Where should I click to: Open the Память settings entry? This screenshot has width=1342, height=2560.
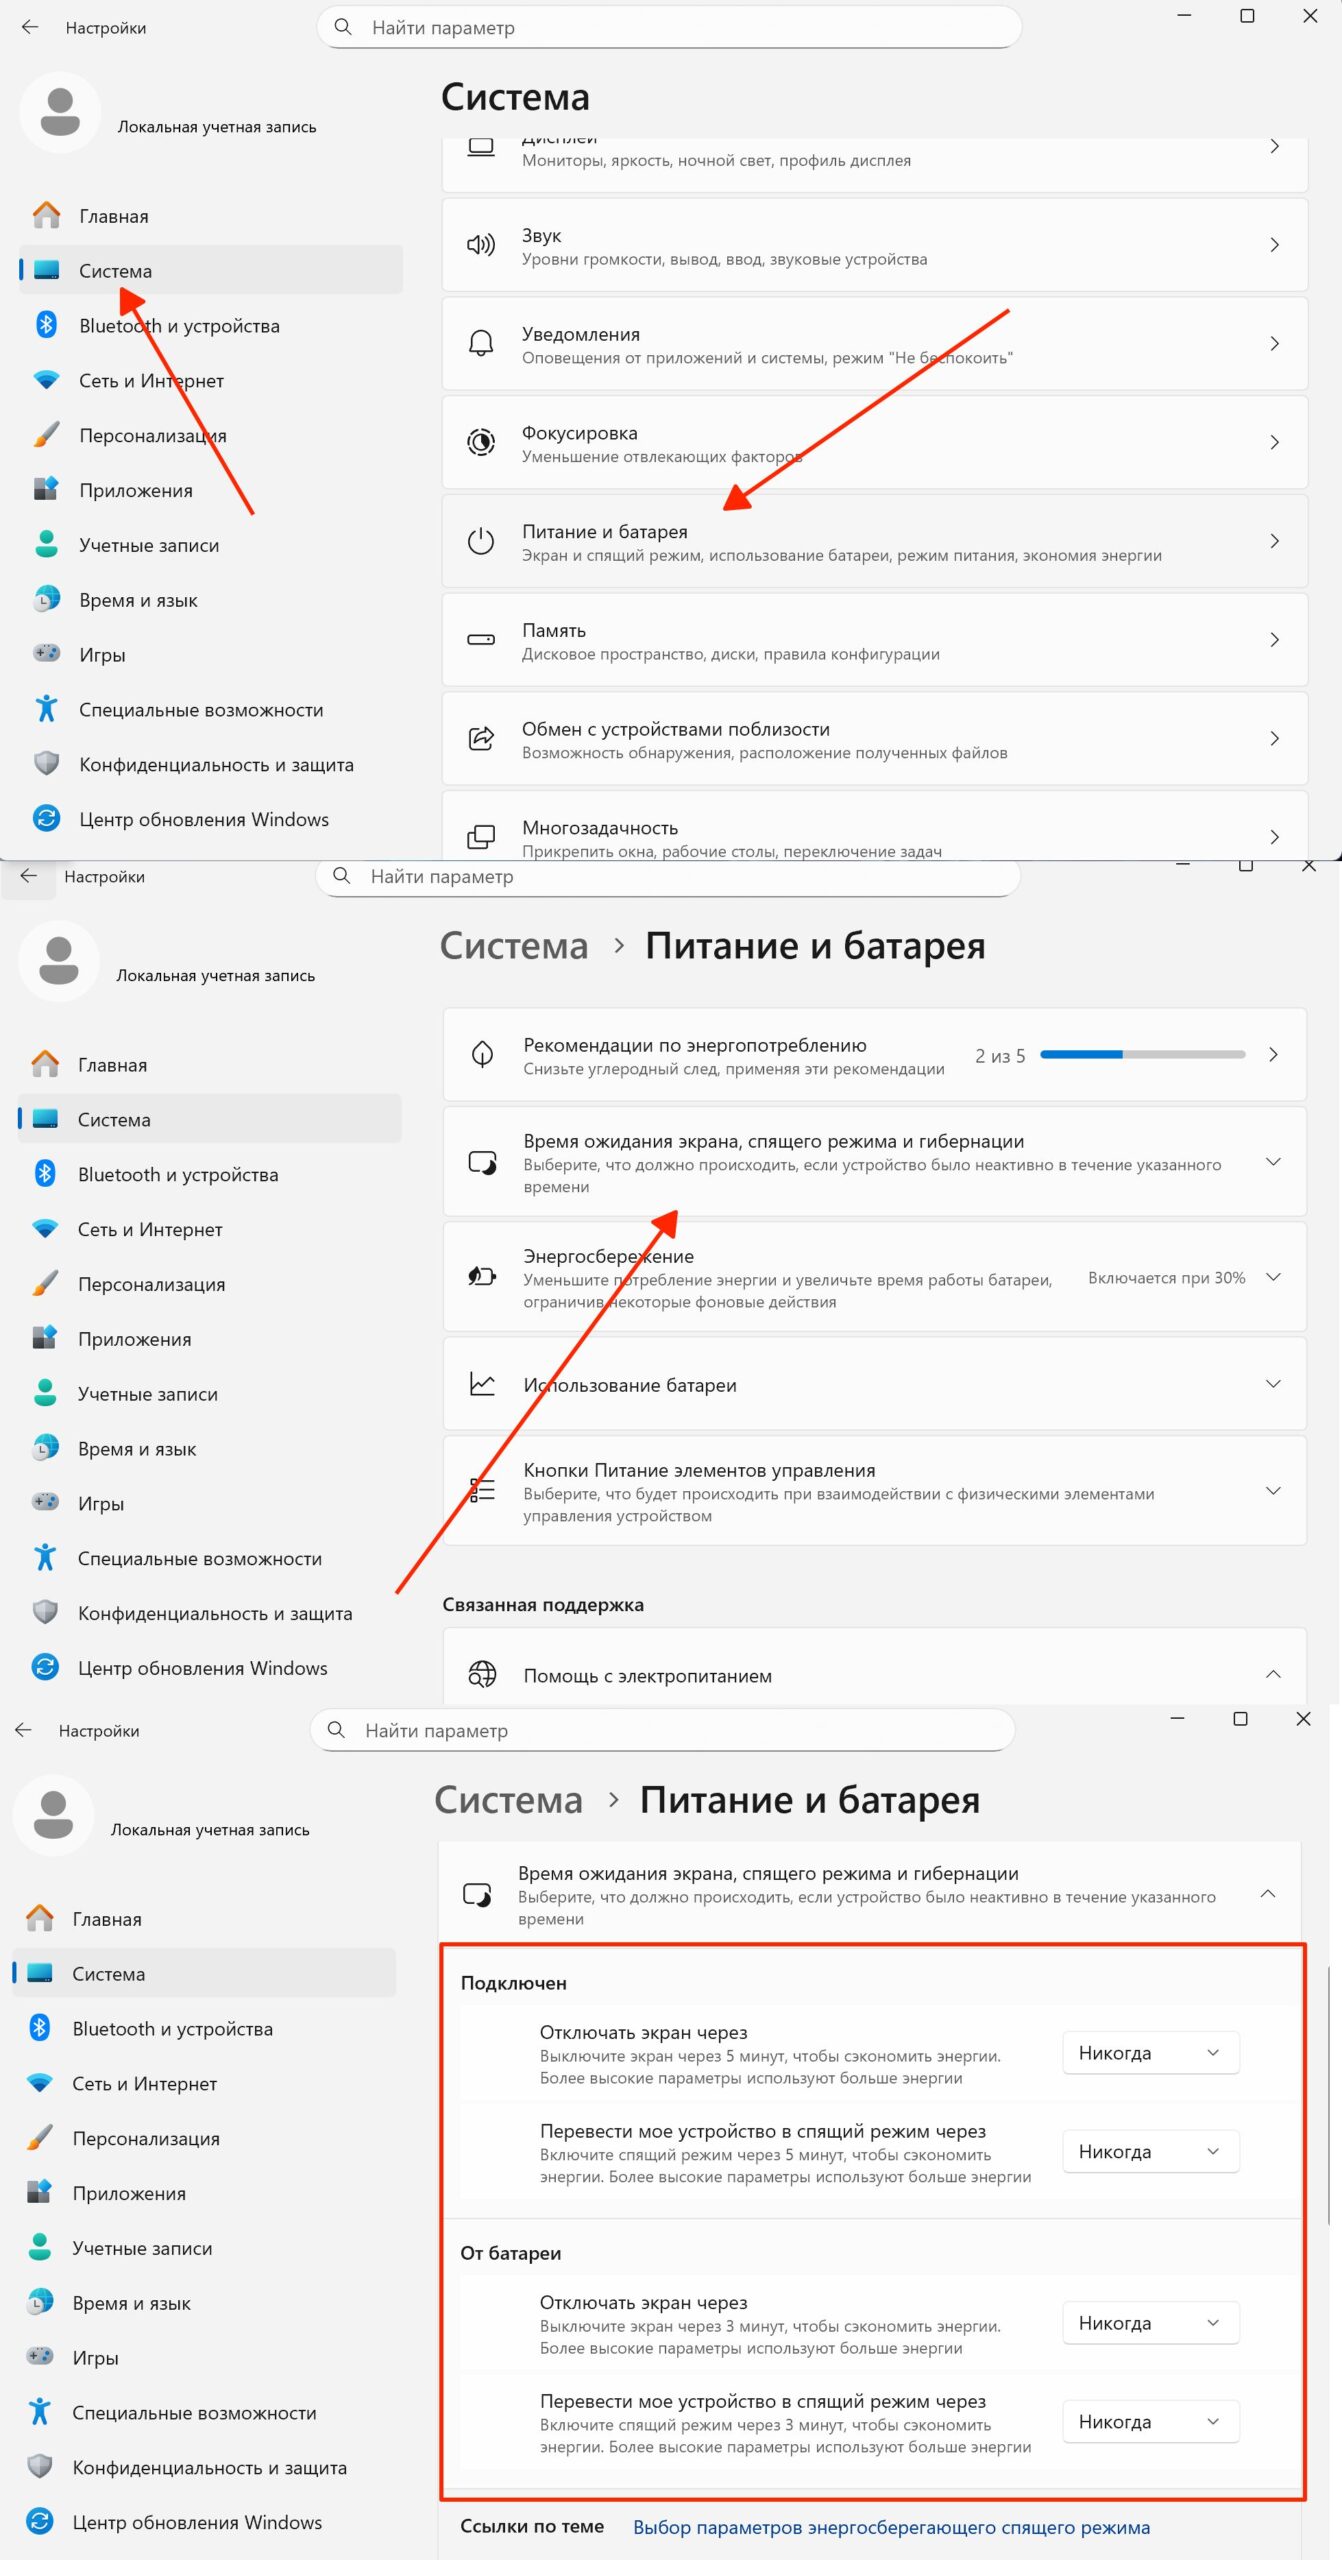click(x=875, y=639)
